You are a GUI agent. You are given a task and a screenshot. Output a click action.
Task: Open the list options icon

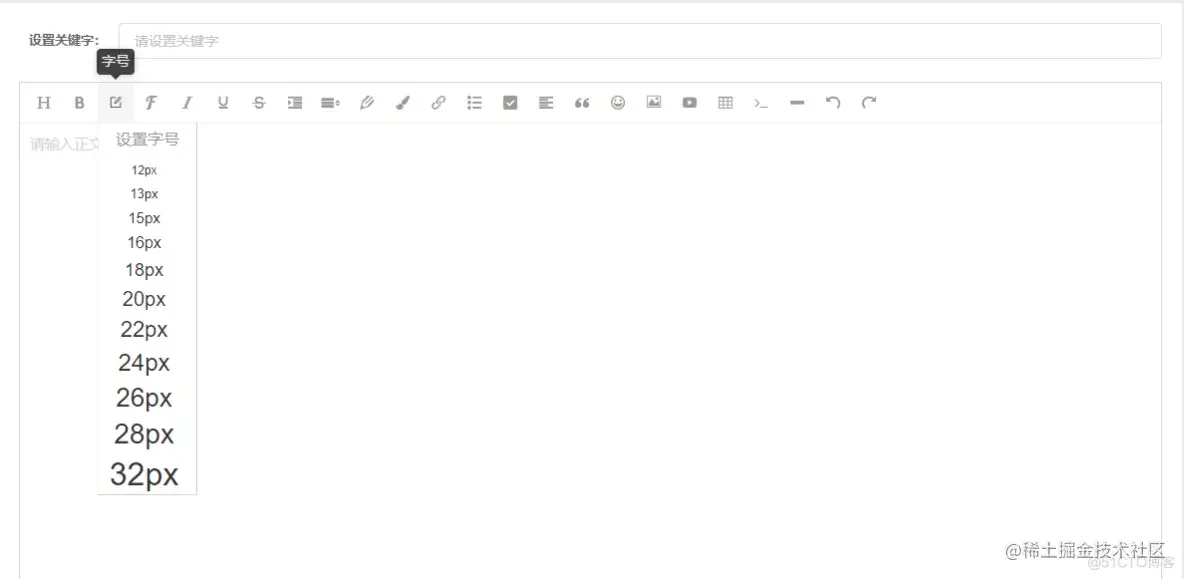[474, 103]
